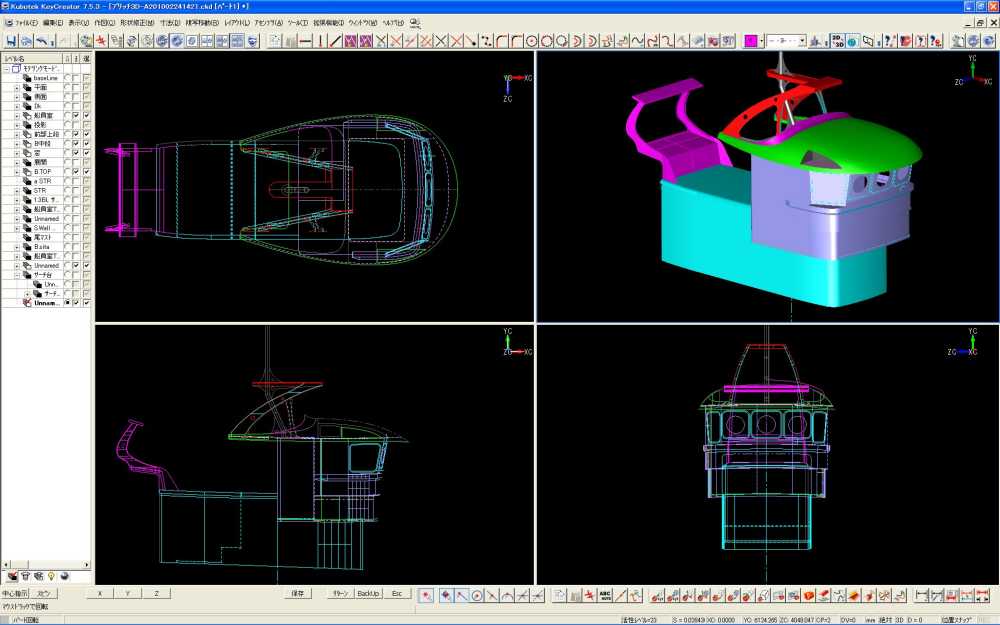Collapse the サーチ台 level tree node
The height and width of the screenshot is (625, 1000).
(17, 274)
